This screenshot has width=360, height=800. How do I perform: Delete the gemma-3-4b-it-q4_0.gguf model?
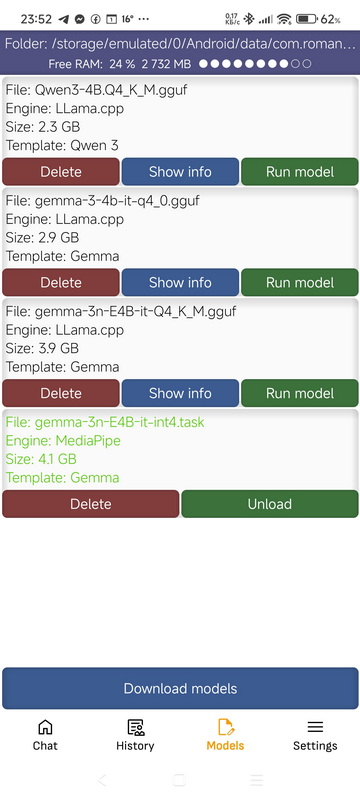61,282
